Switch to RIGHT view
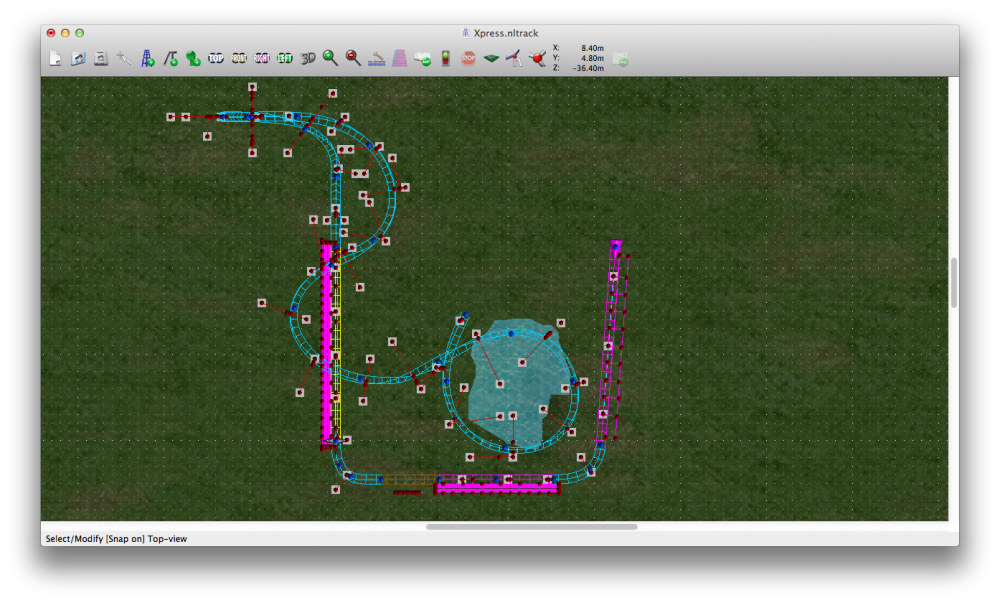Image resolution: width=1000 pixels, height=603 pixels. [262, 59]
